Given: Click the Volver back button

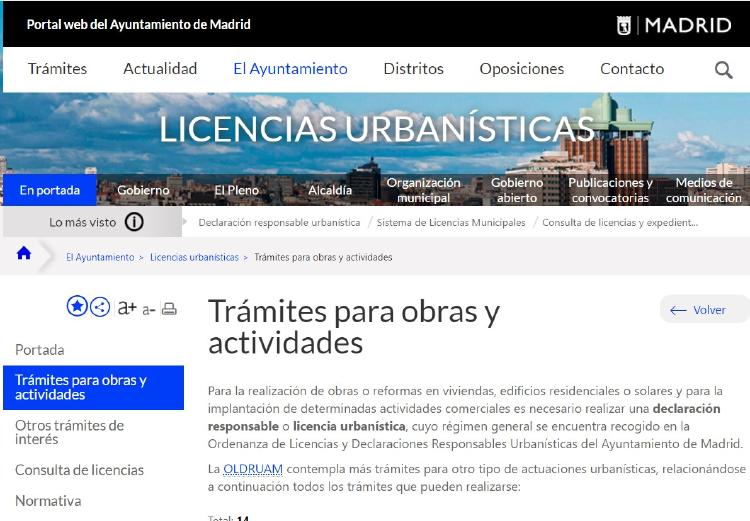Looking at the screenshot, I should pyautogui.click(x=704, y=310).
